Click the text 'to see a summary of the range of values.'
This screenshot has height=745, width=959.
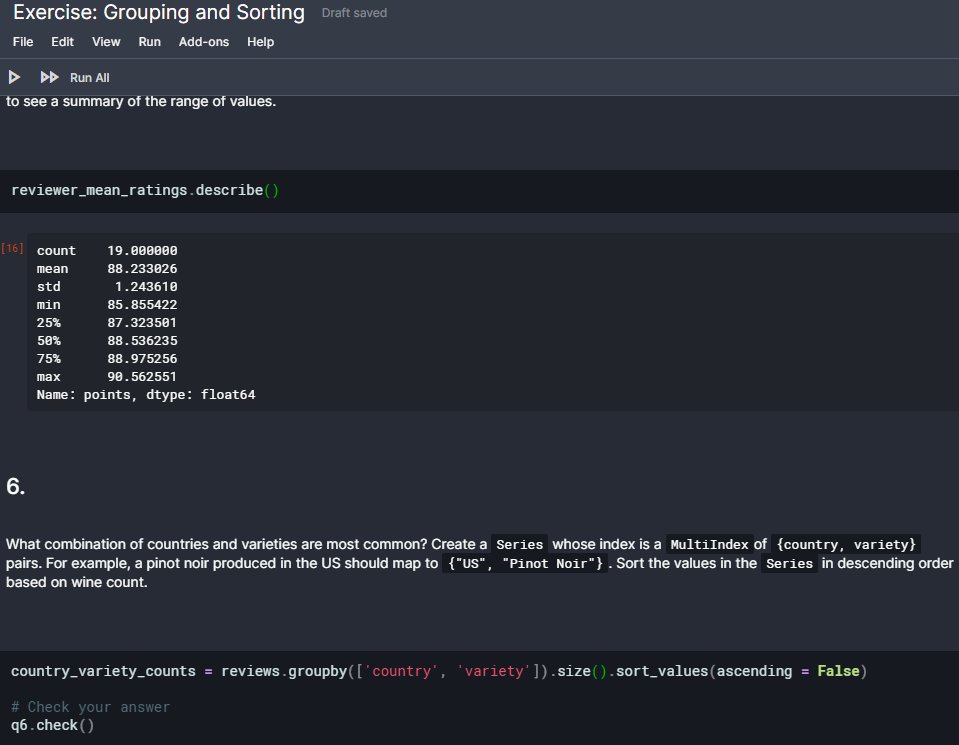point(141,102)
